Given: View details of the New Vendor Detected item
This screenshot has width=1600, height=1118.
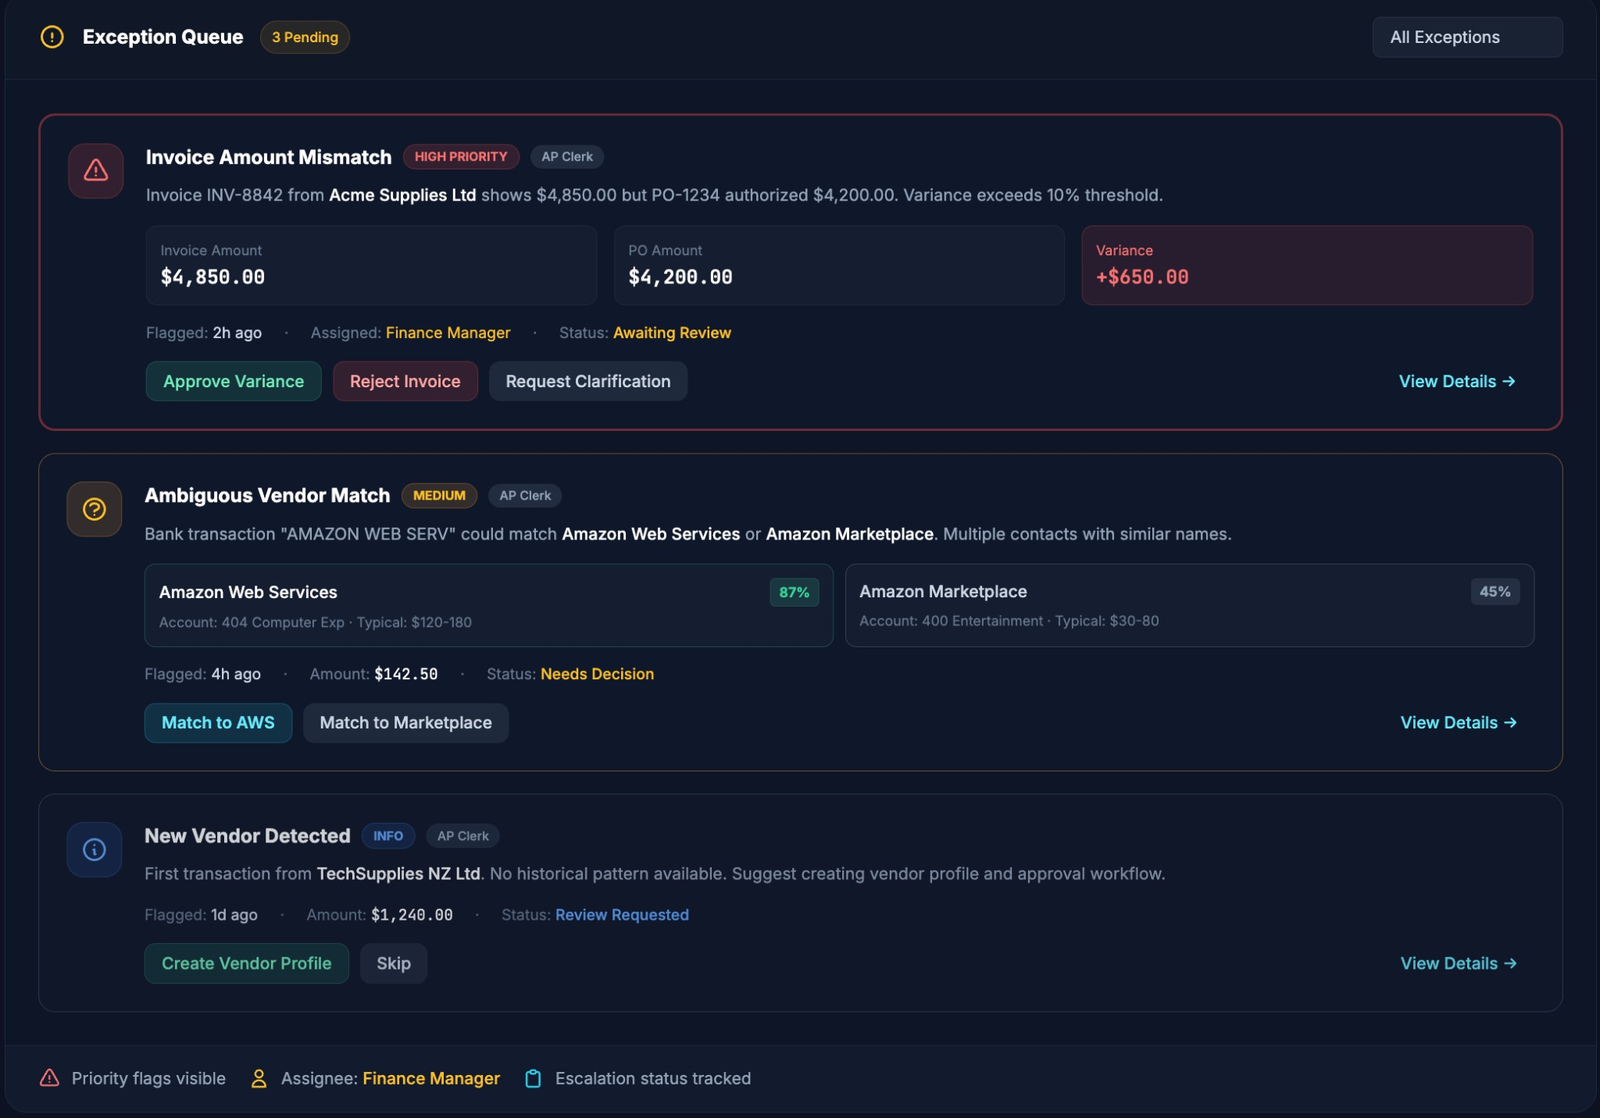Looking at the screenshot, I should point(1458,963).
